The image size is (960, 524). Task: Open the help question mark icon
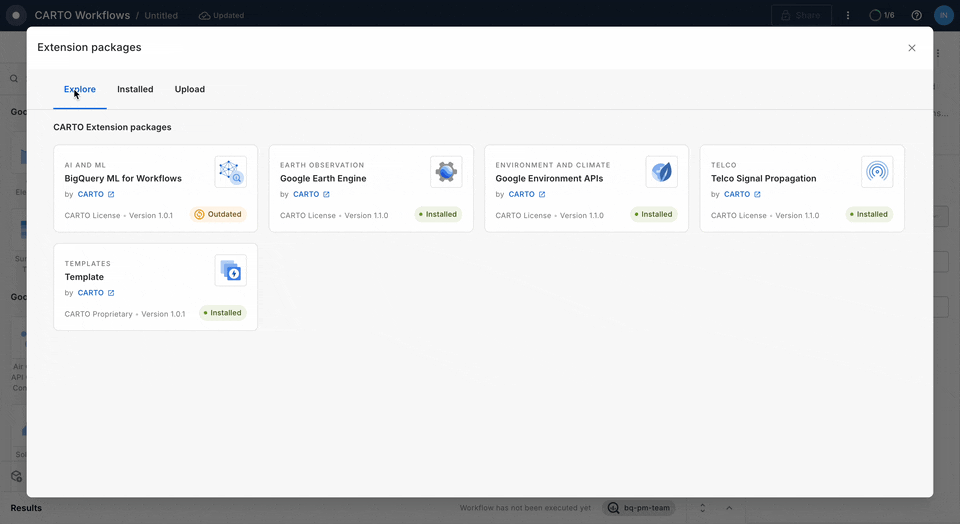(916, 16)
